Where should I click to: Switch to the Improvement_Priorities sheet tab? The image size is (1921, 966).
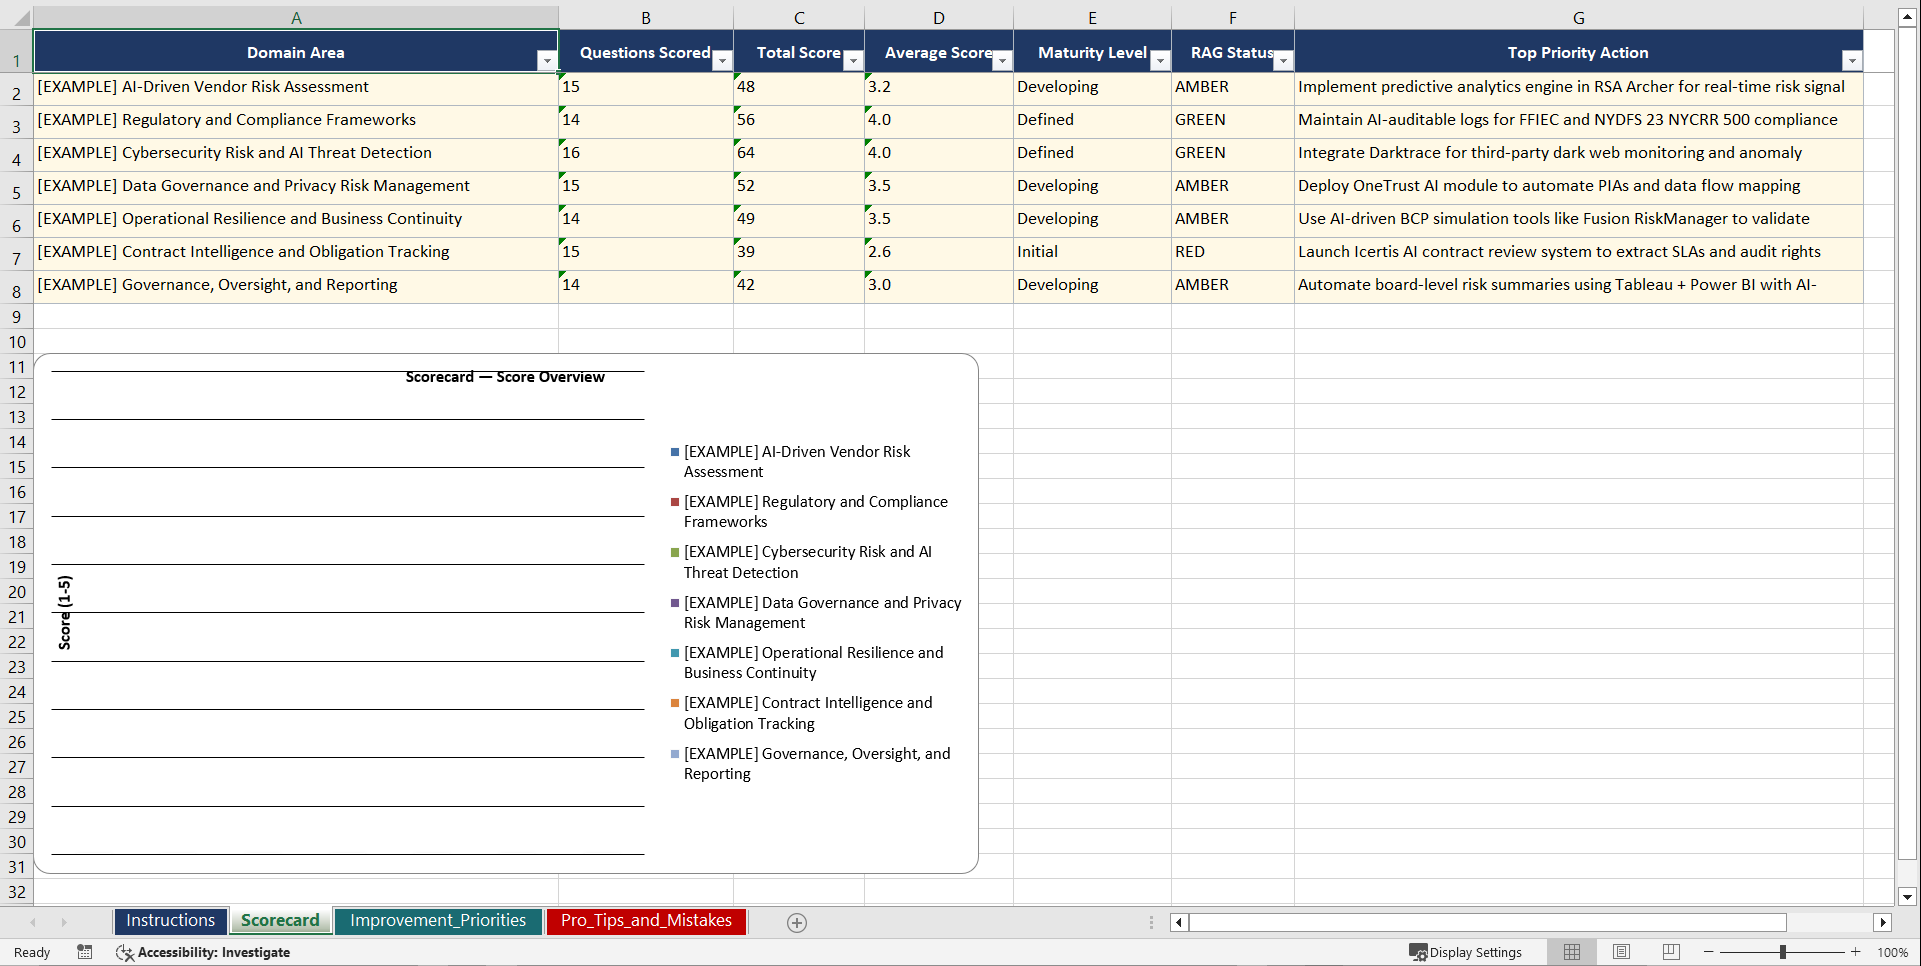point(438,921)
